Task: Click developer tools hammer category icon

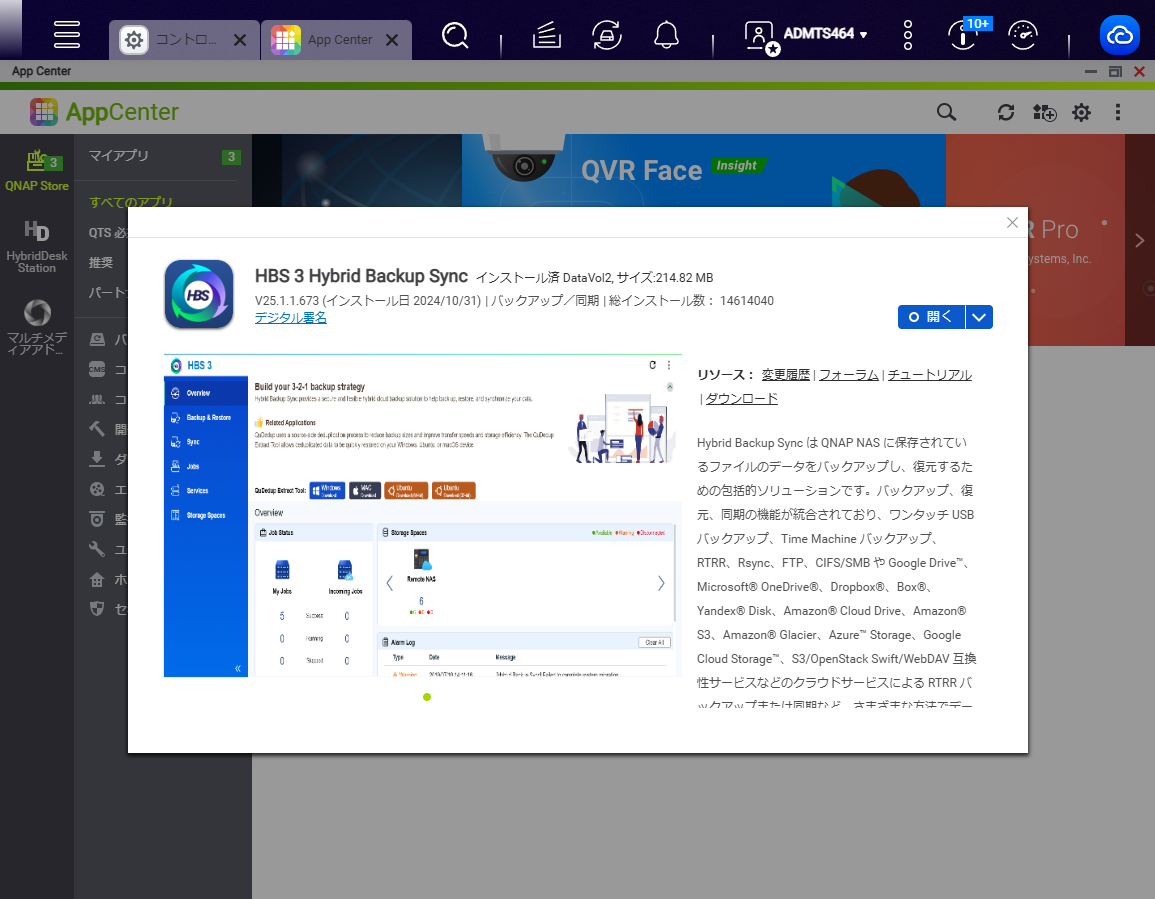Action: (97, 429)
